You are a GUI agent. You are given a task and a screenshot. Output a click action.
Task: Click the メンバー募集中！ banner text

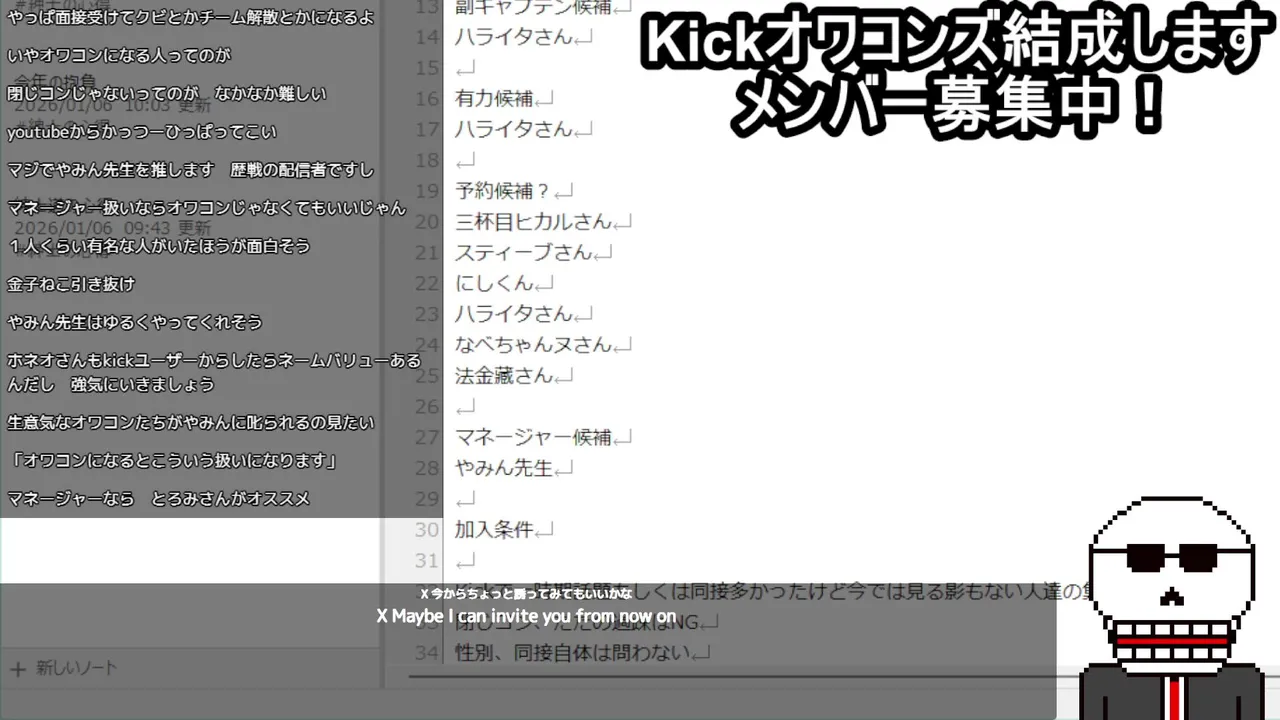tap(948, 108)
